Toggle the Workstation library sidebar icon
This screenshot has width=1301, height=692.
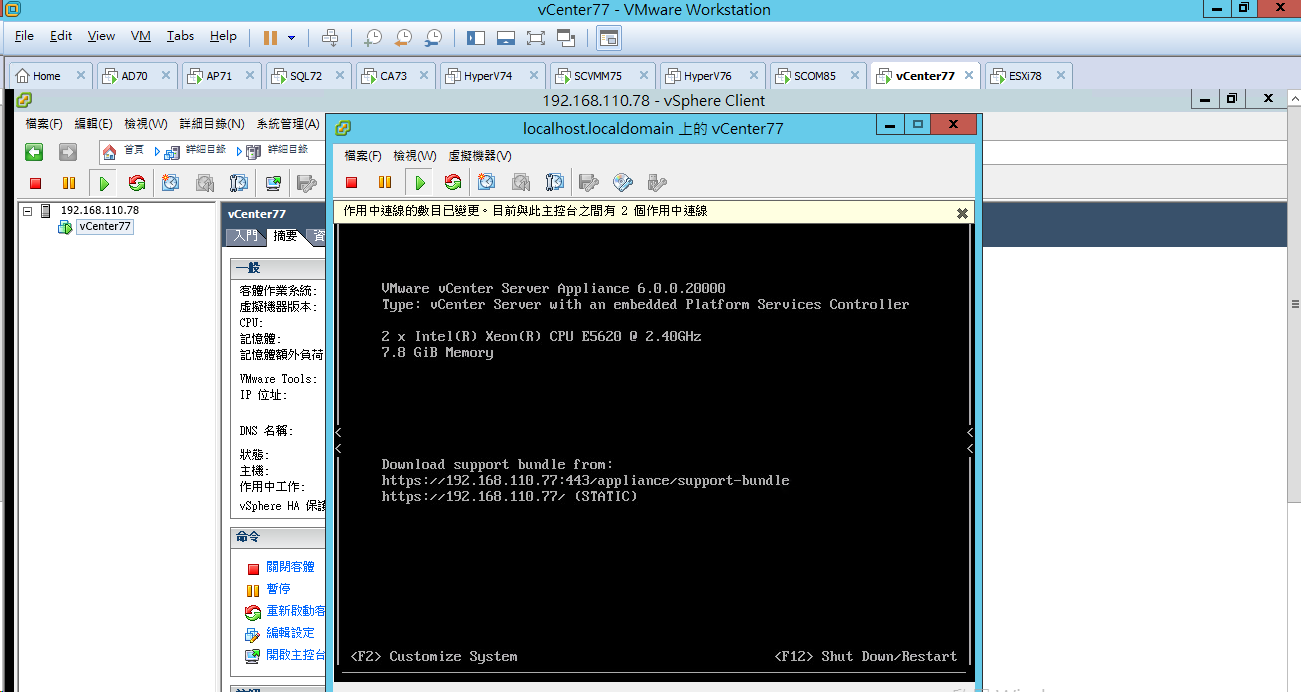476,37
